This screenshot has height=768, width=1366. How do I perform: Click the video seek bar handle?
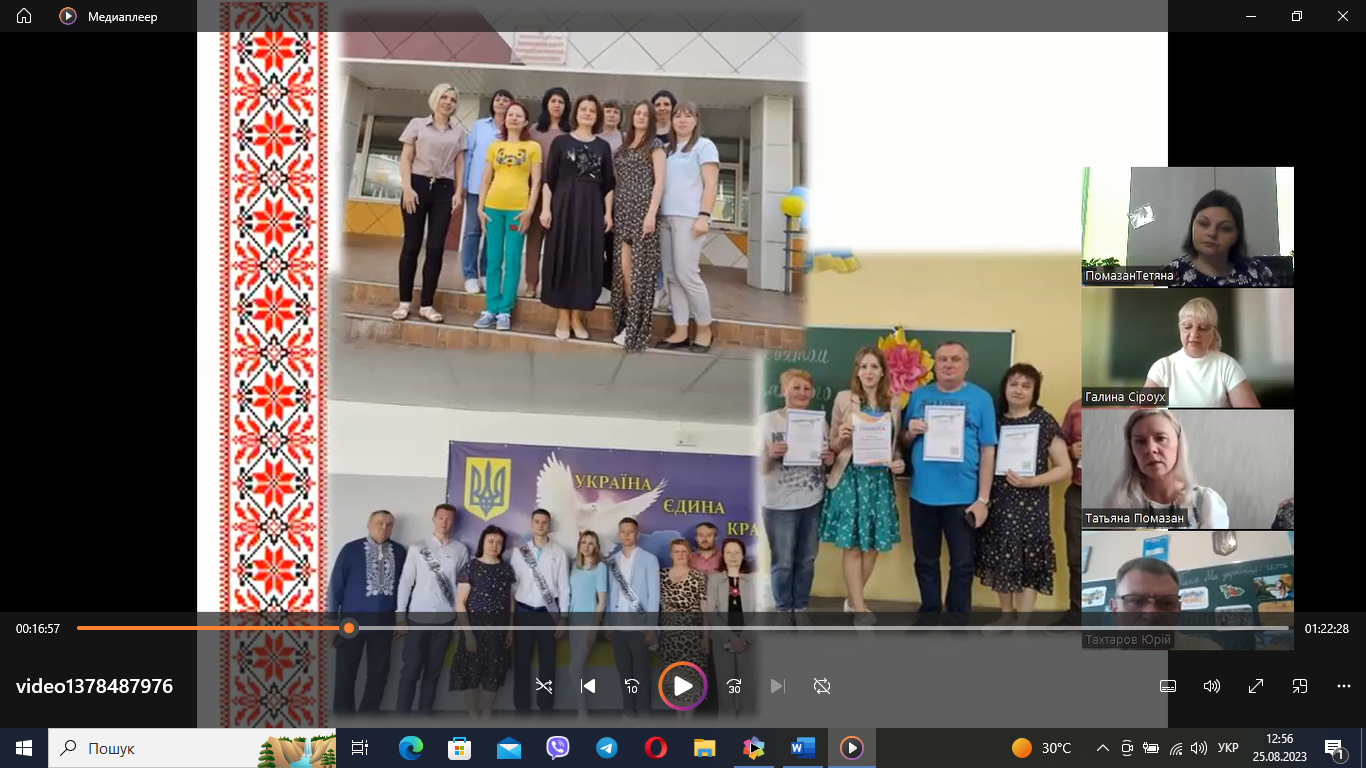(348, 628)
